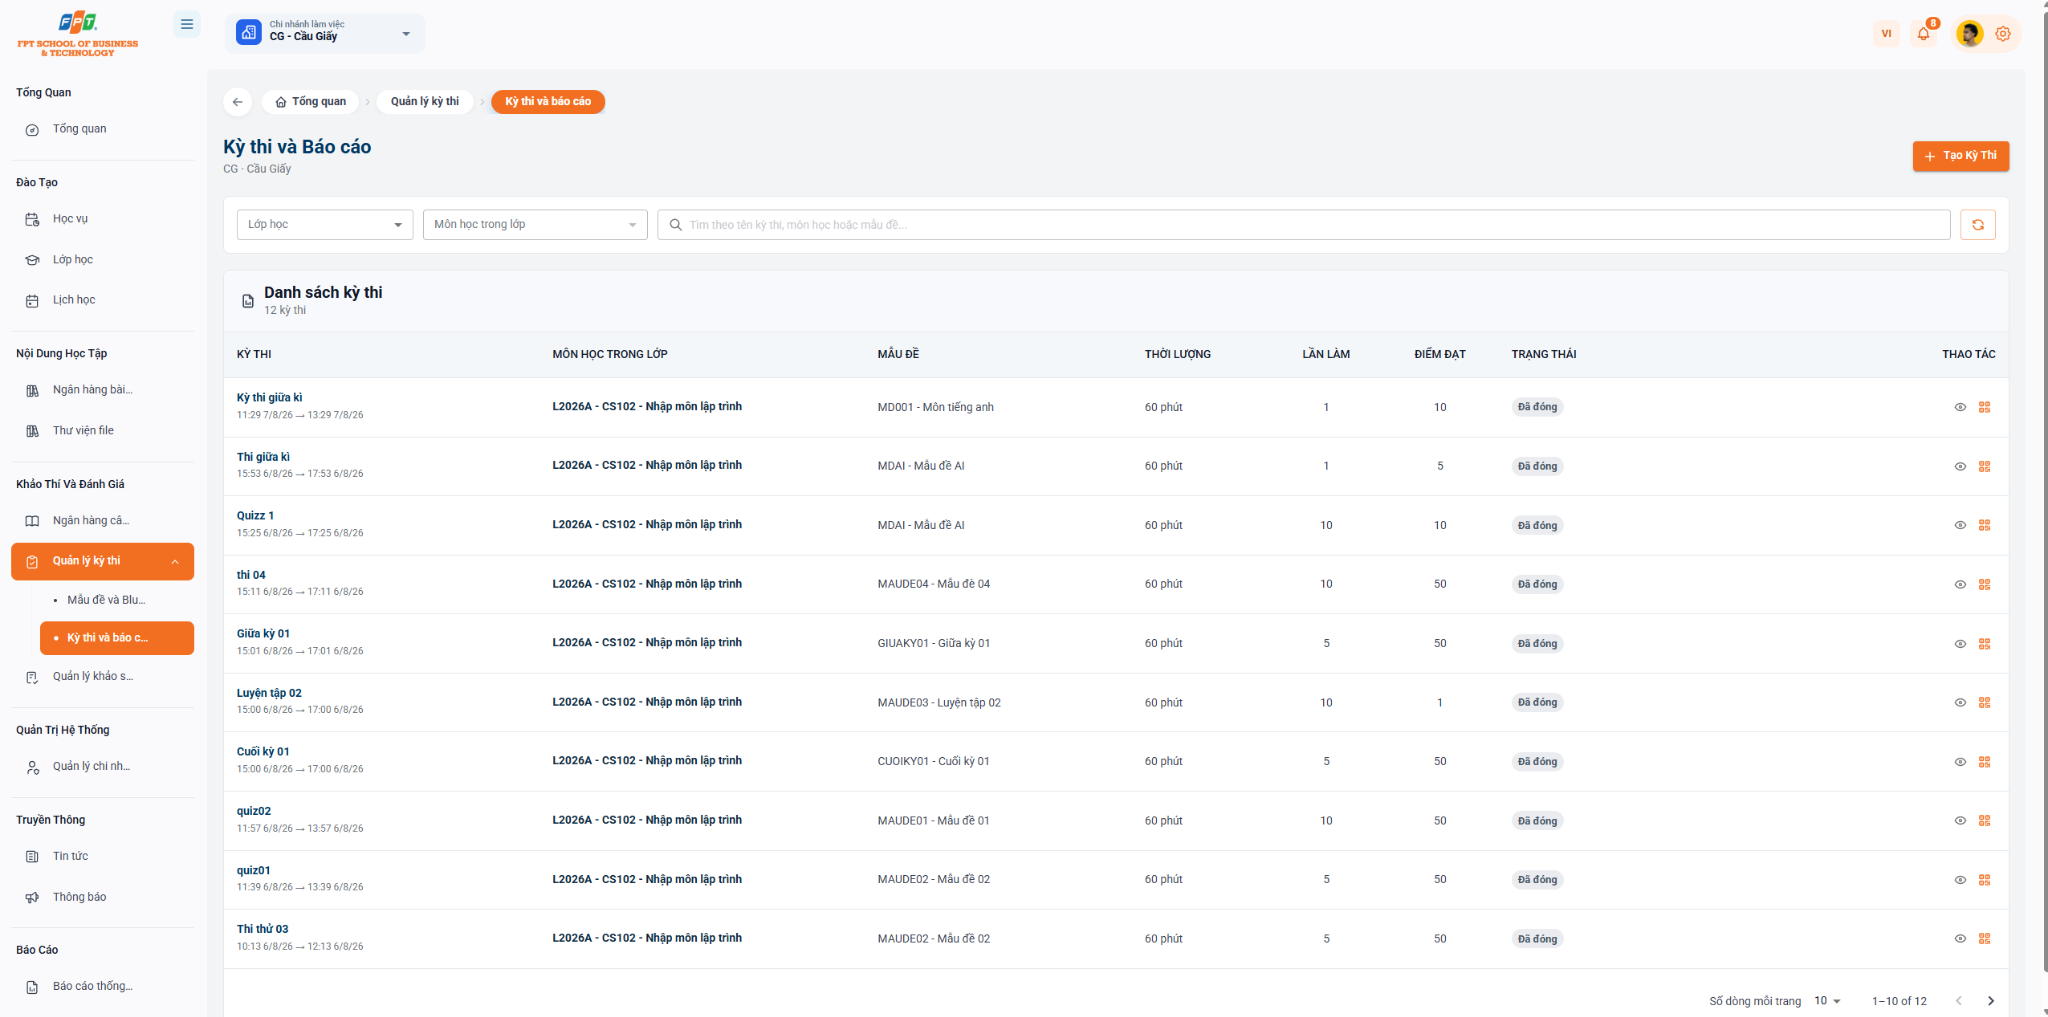Open Học vụ in the sidebar
Image resolution: width=2048 pixels, height=1017 pixels.
(x=103, y=219)
